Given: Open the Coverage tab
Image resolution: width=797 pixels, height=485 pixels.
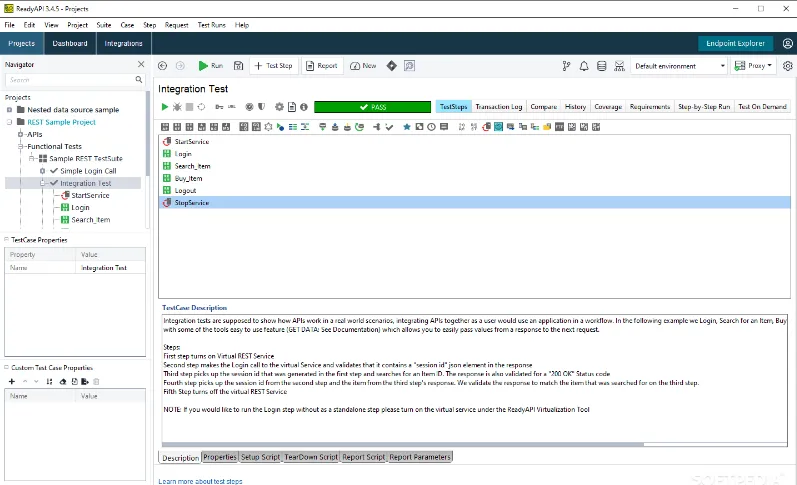Looking at the screenshot, I should point(608,107).
